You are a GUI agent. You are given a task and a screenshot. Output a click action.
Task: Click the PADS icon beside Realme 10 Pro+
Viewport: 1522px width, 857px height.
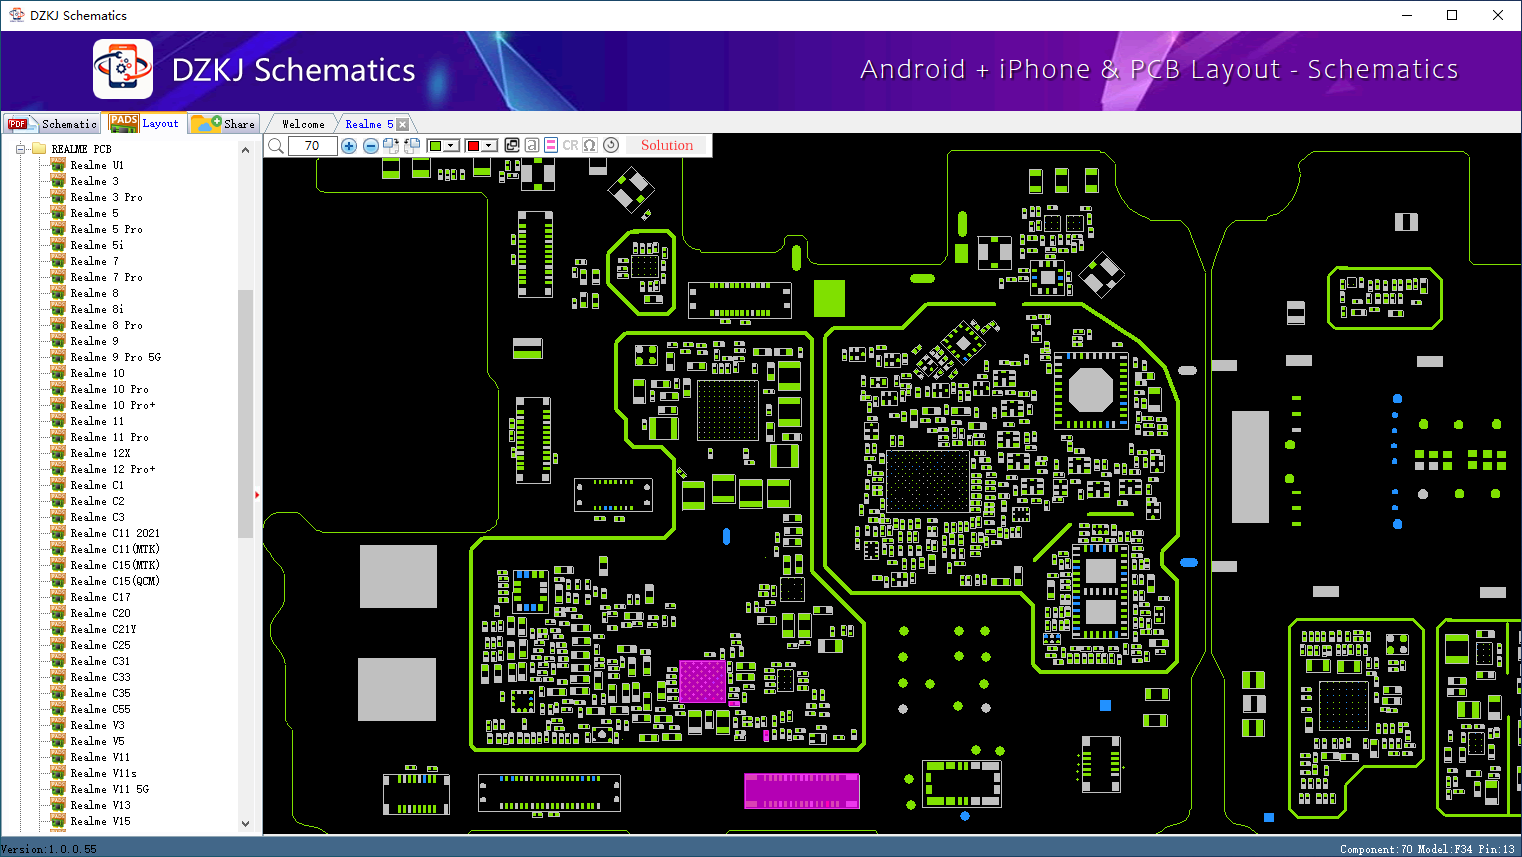point(58,405)
